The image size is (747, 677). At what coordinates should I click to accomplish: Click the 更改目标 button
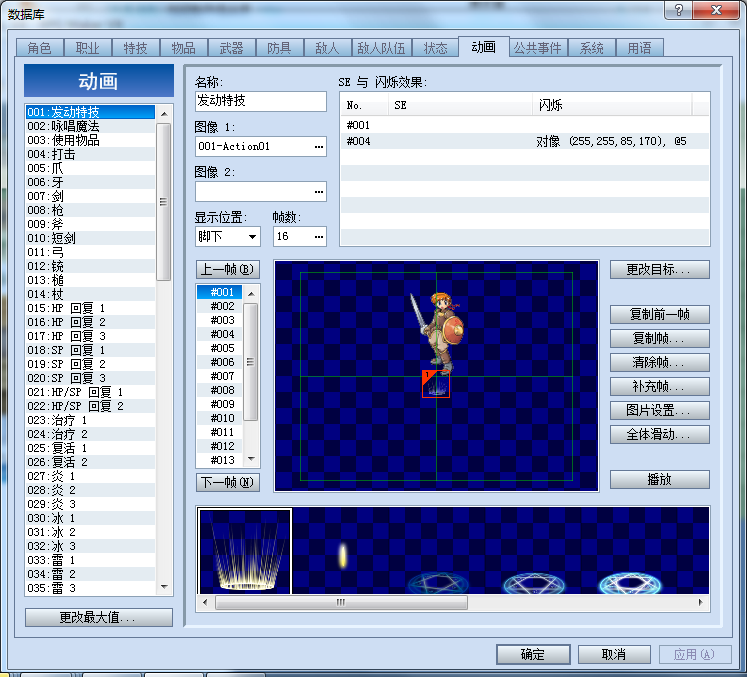(x=659, y=270)
